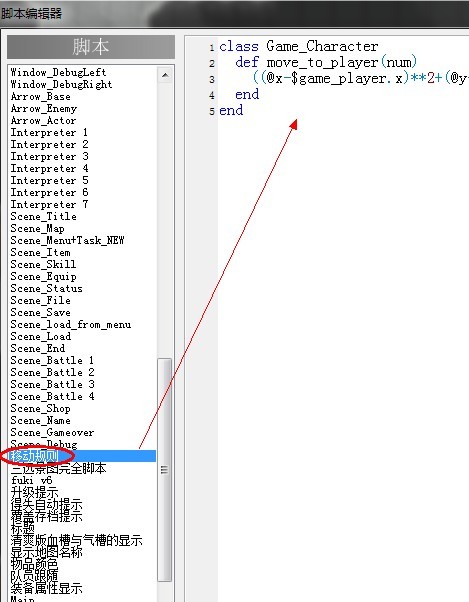
Task: Place cursor on def move_to_player line
Action: (326, 62)
